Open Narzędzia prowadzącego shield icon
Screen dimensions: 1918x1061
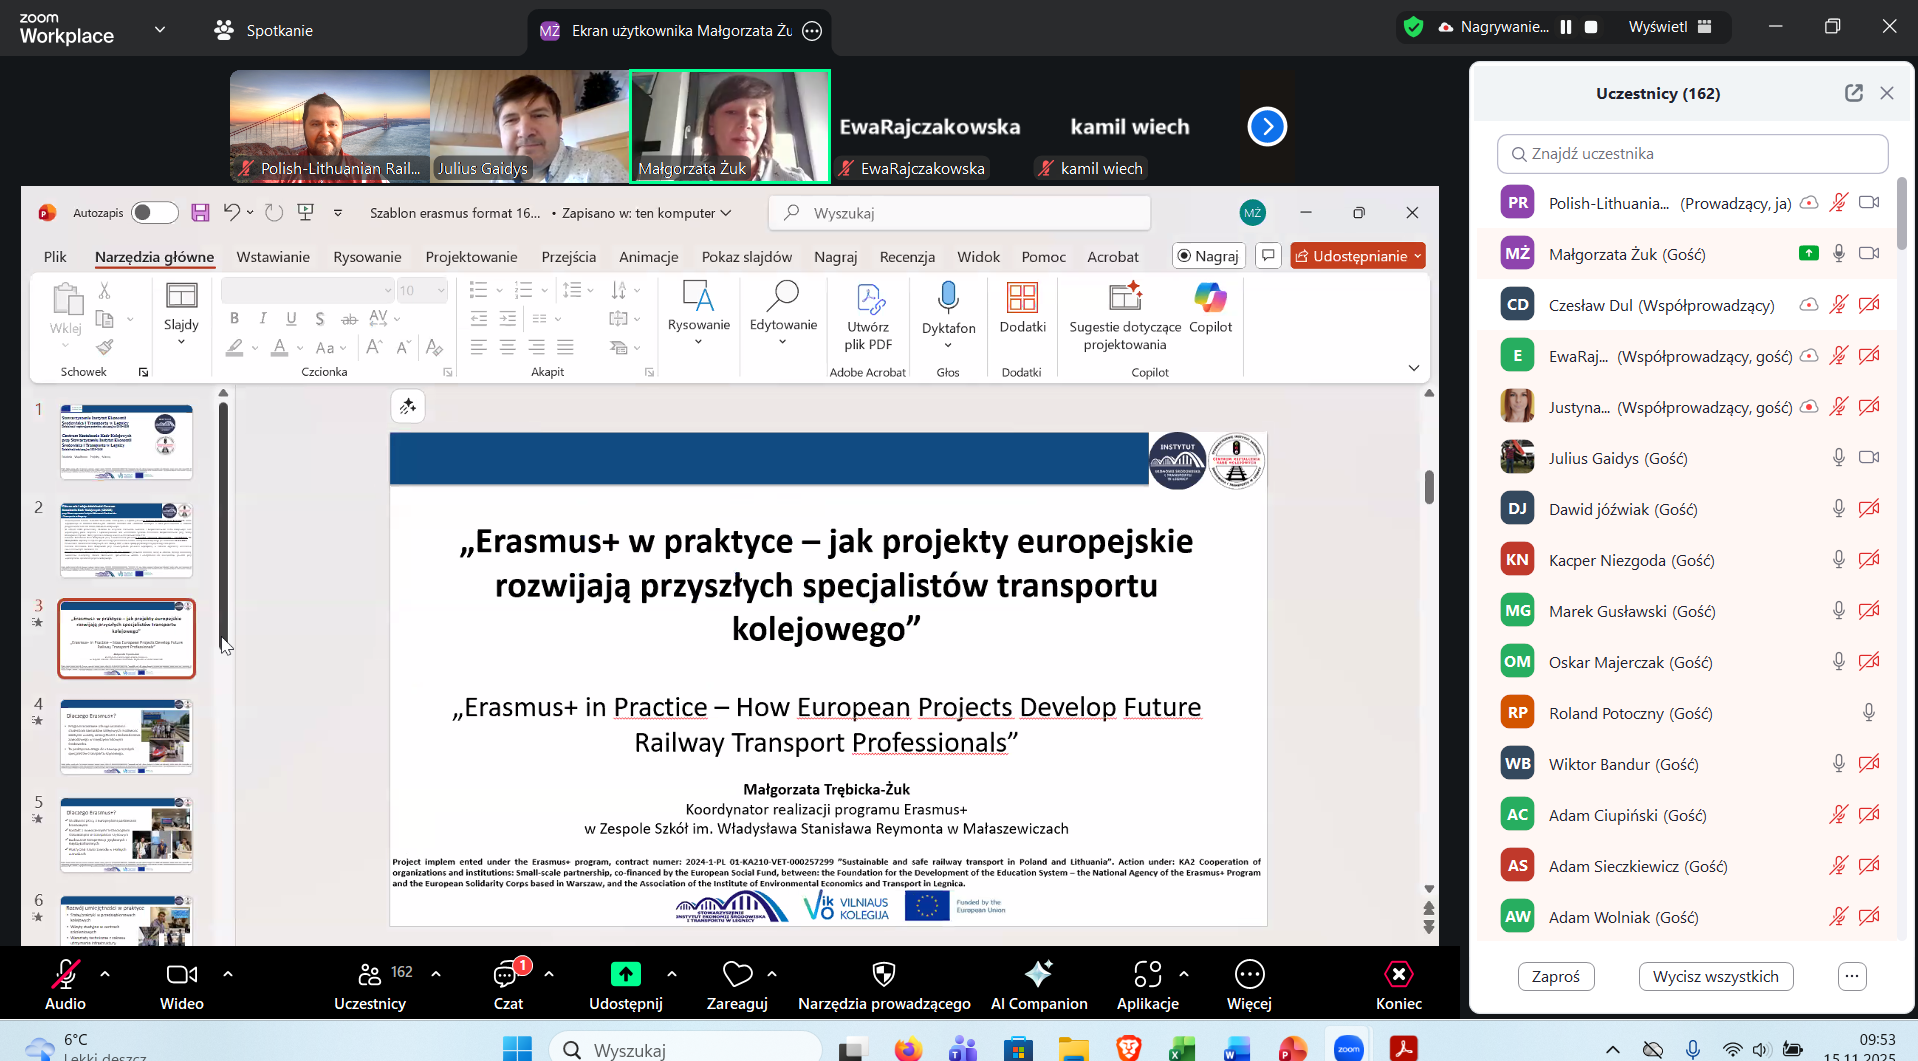pos(884,974)
